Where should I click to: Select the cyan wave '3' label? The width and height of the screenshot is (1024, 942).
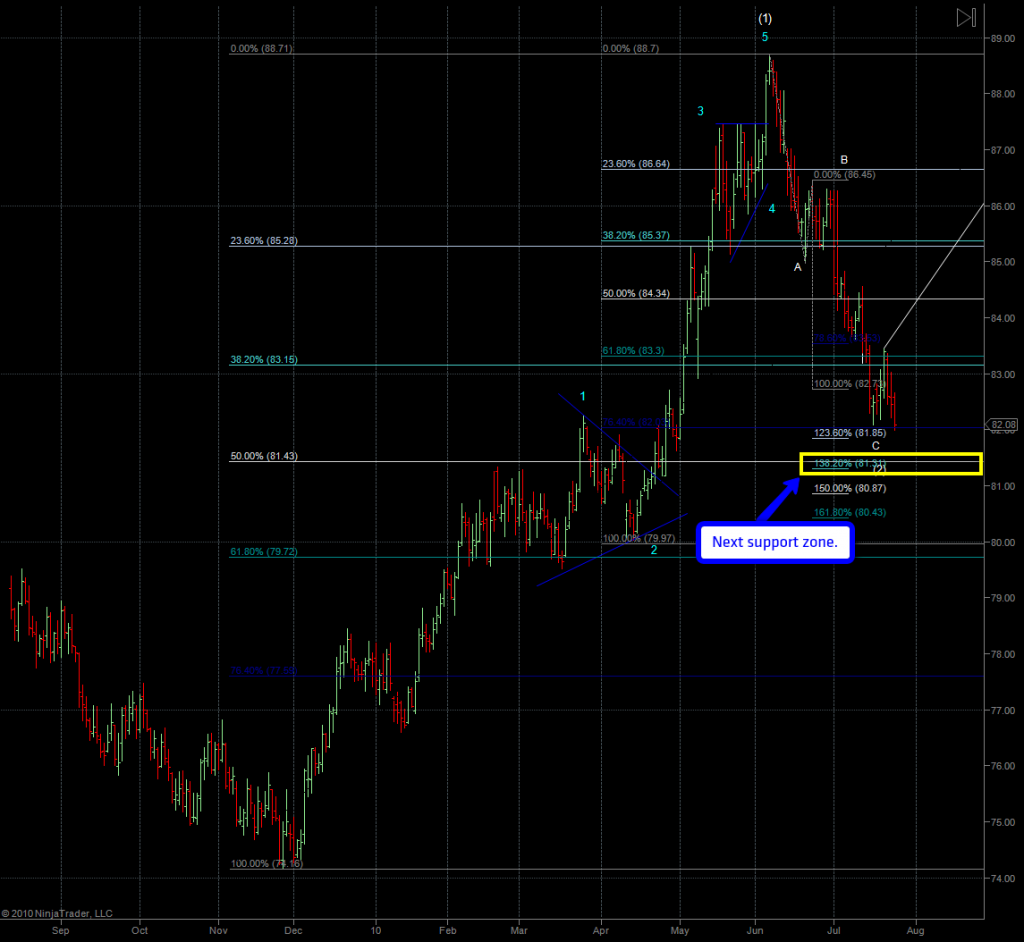(700, 111)
